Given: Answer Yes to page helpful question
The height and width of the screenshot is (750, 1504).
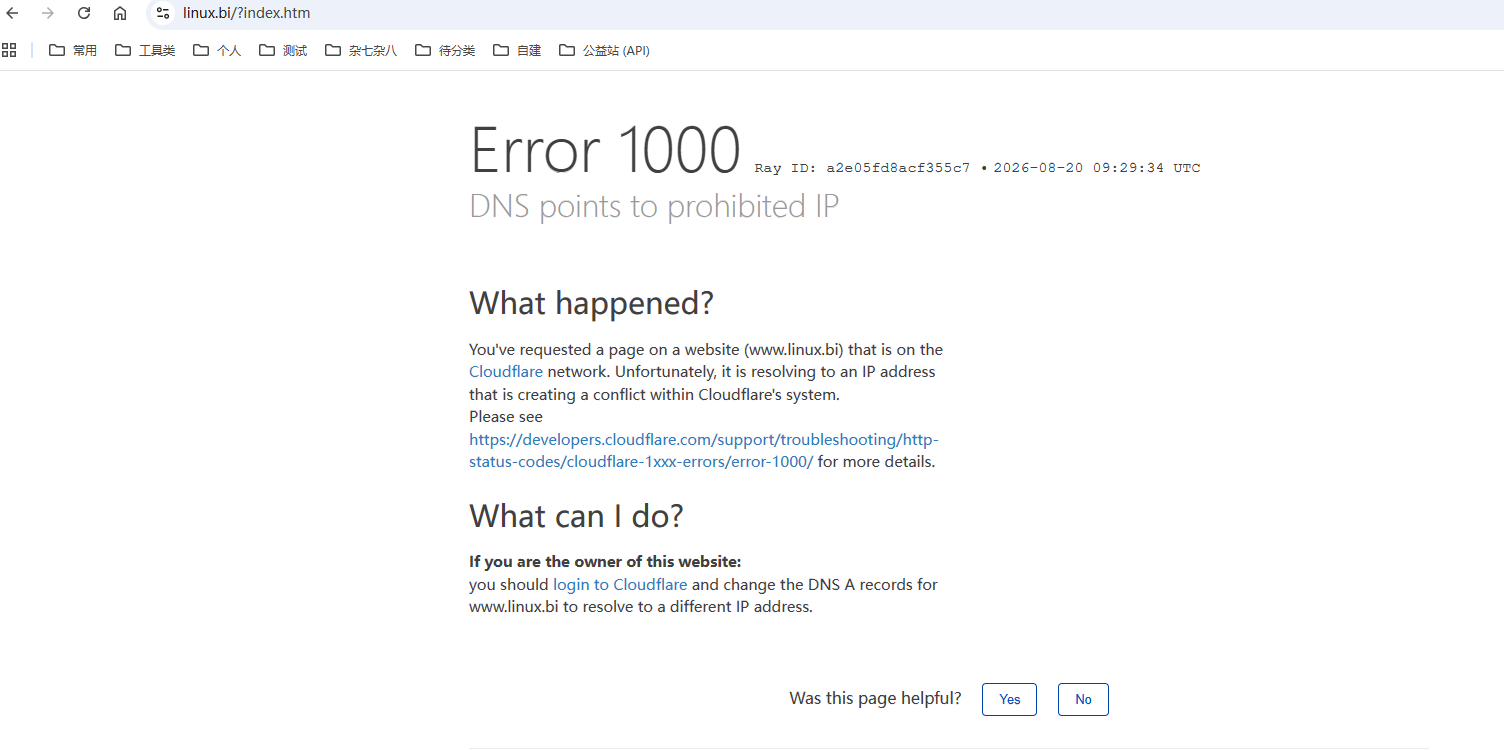Looking at the screenshot, I should [1009, 699].
